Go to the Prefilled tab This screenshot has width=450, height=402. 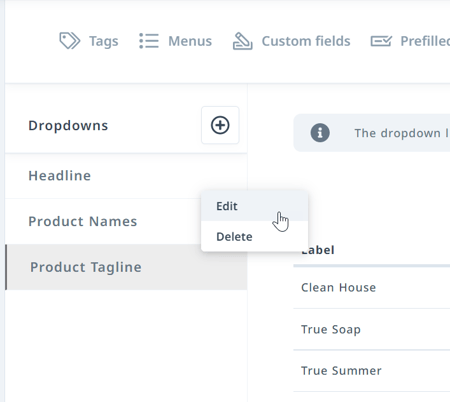coord(410,41)
